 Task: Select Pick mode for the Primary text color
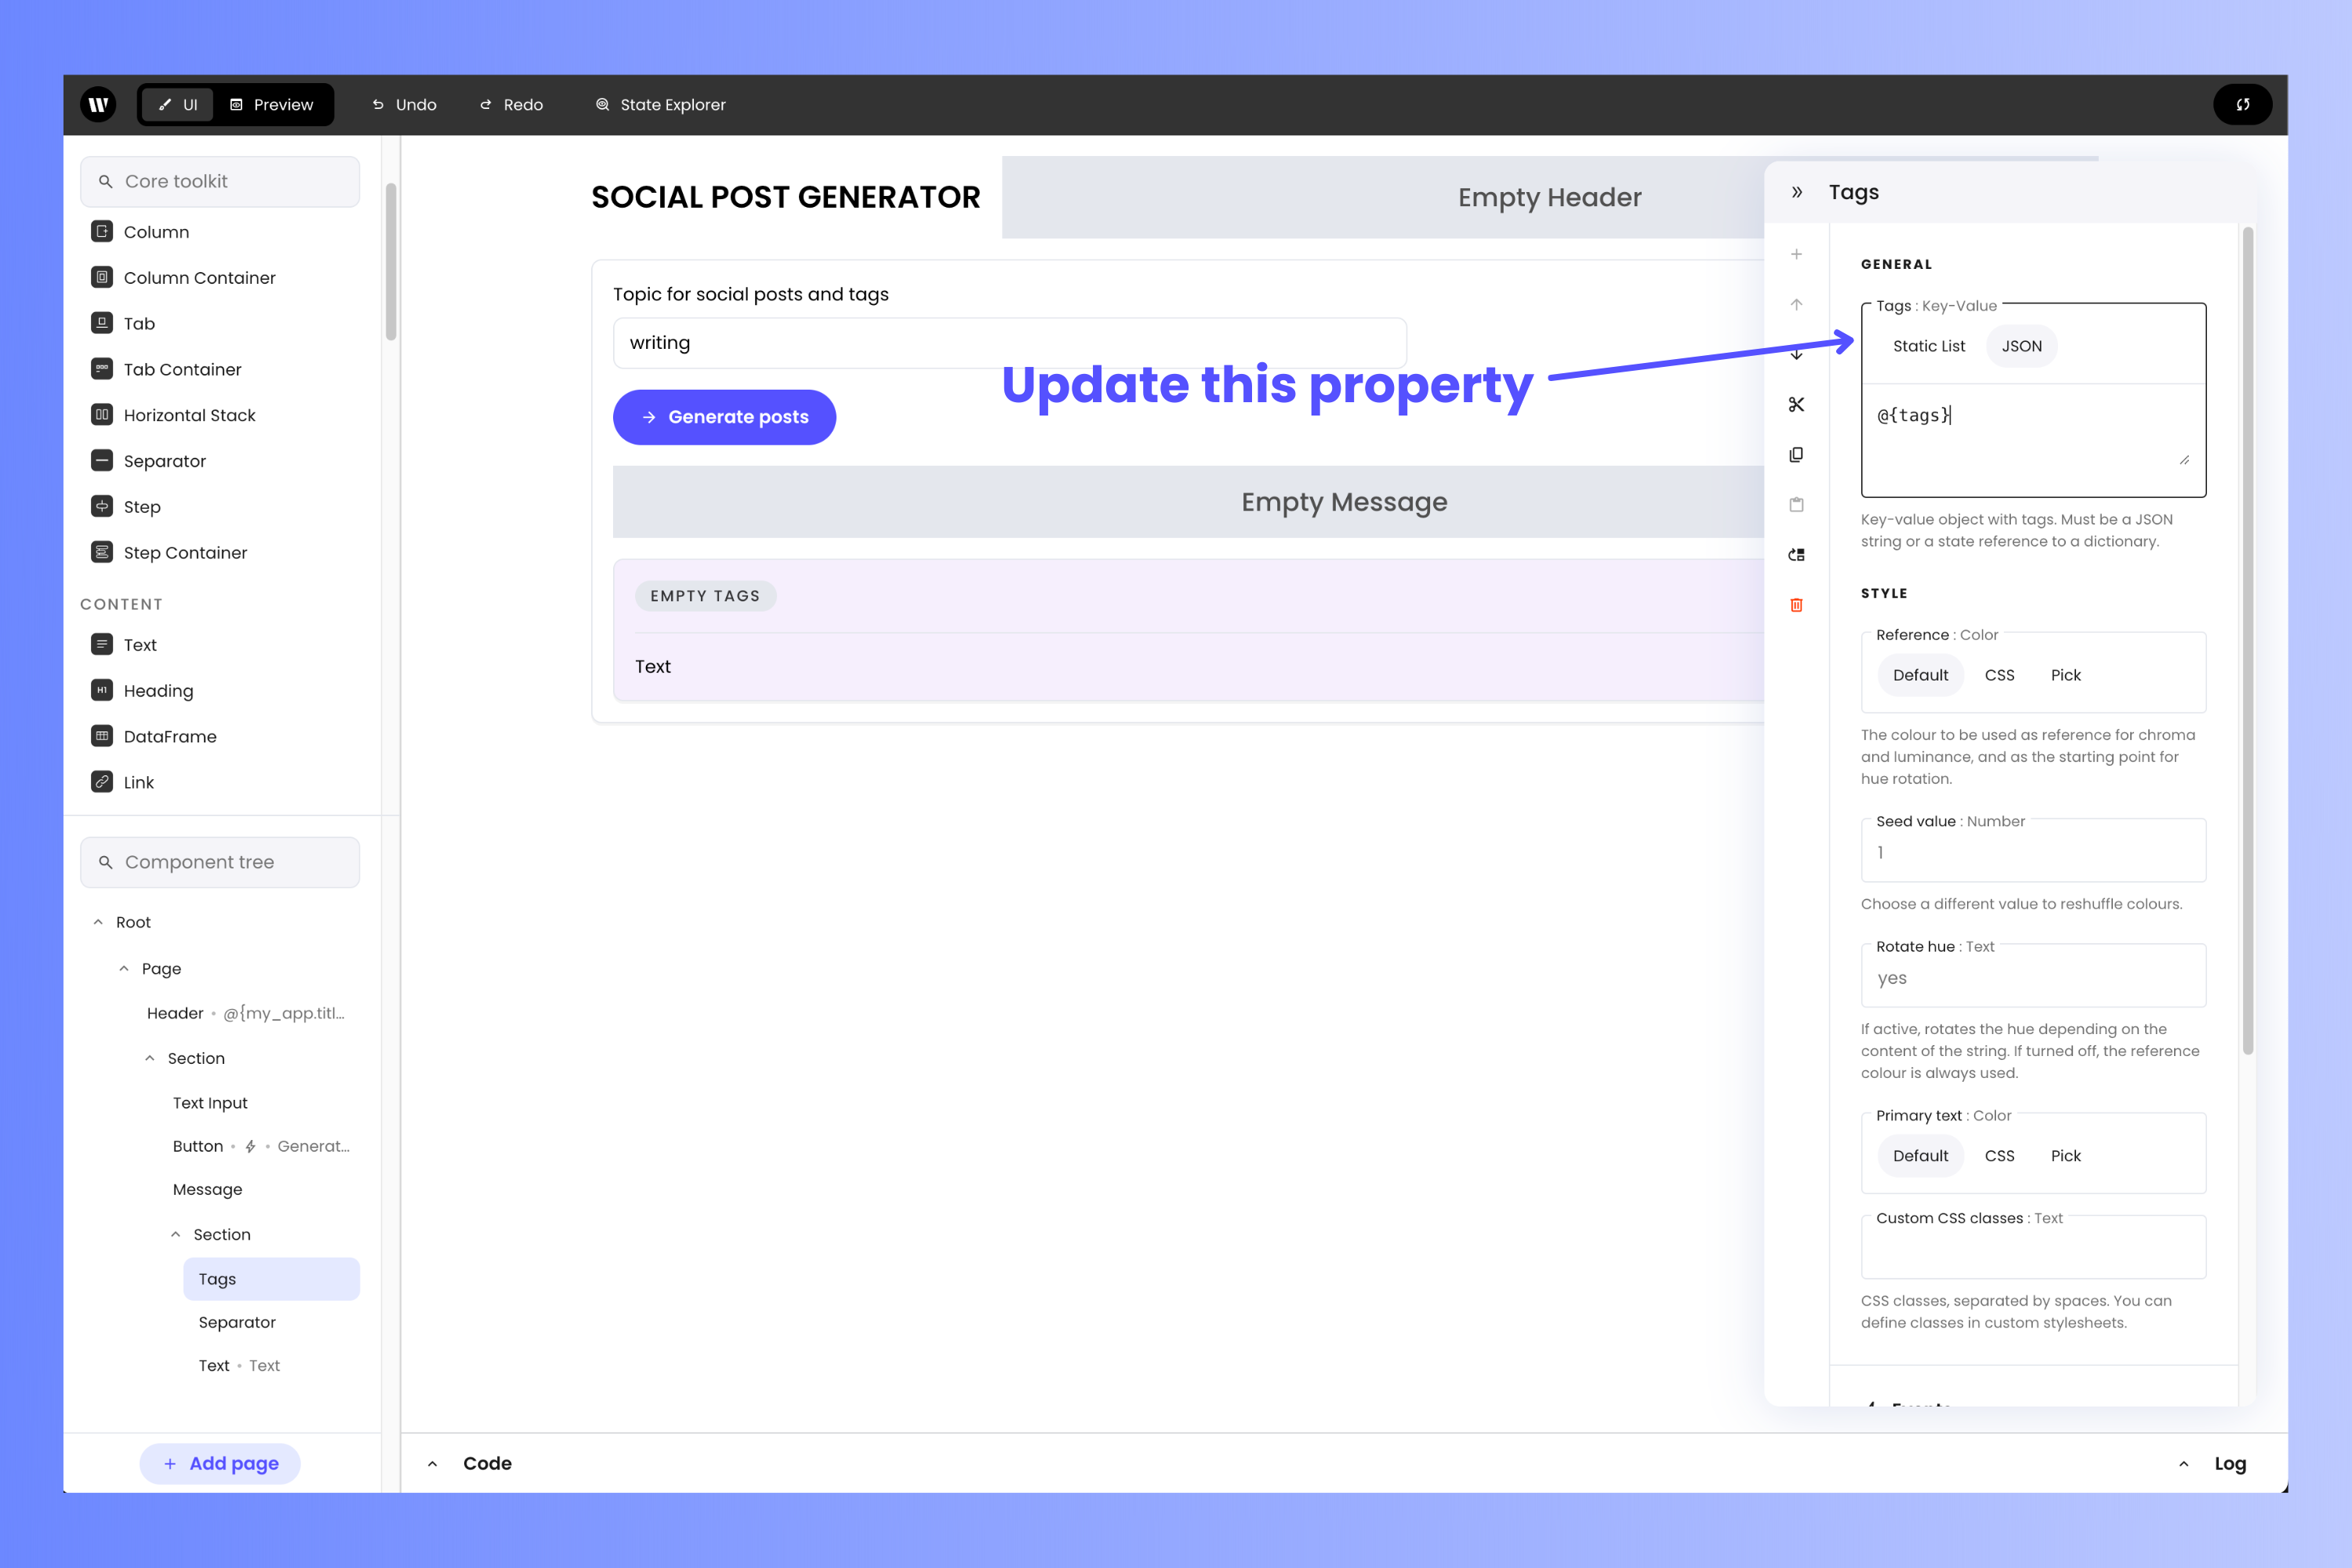pos(2064,1155)
